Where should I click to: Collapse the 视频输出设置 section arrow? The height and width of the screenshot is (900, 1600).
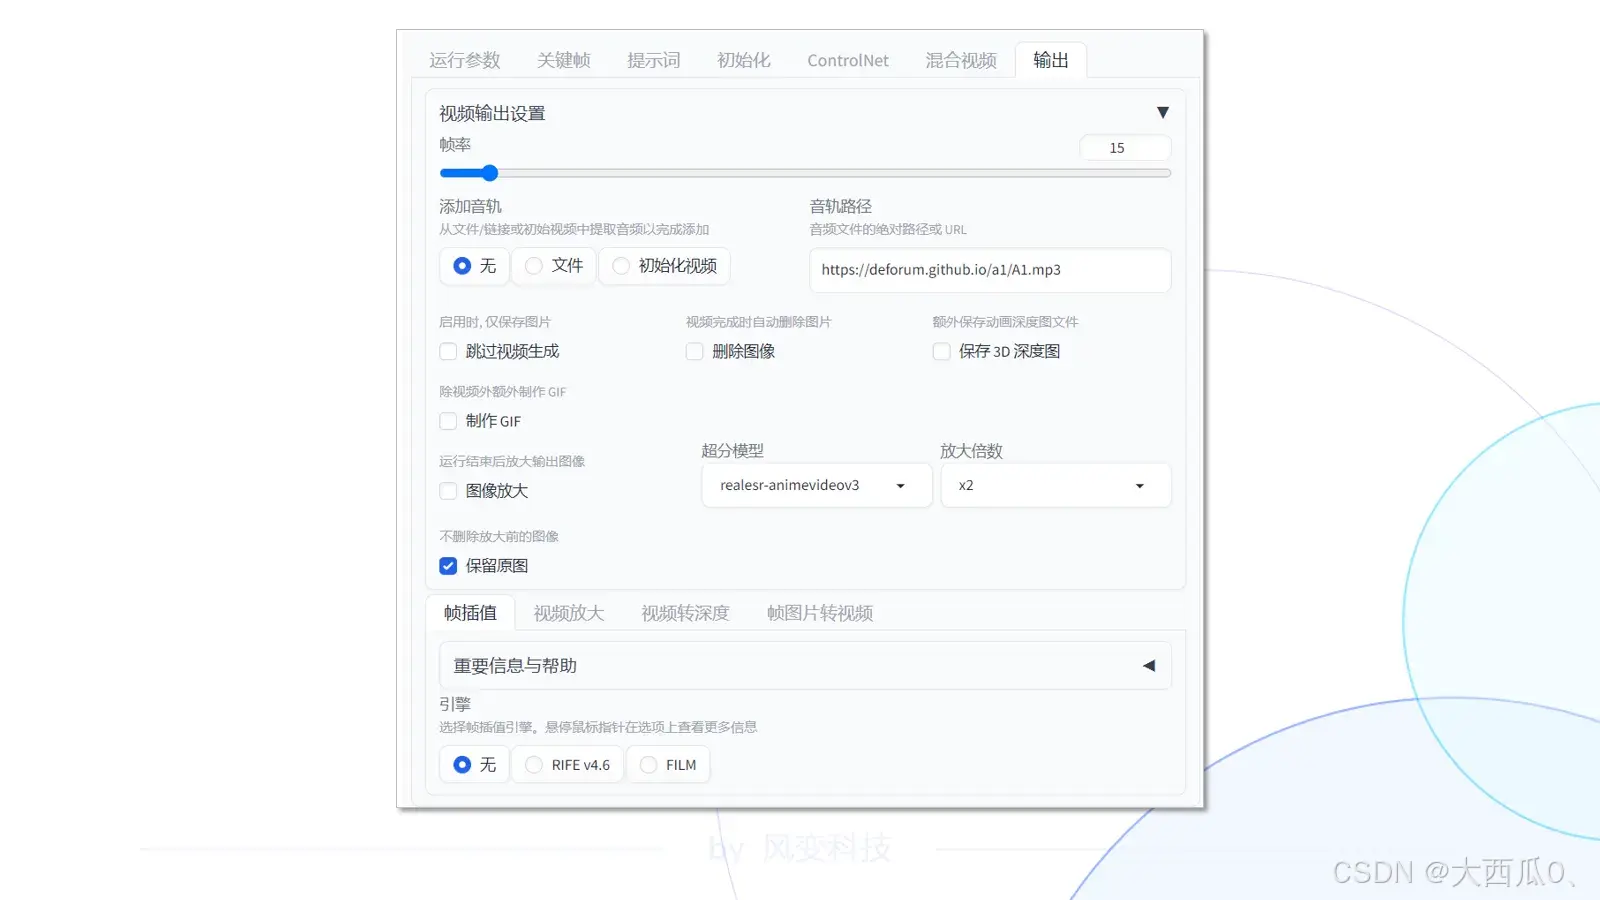pos(1162,113)
